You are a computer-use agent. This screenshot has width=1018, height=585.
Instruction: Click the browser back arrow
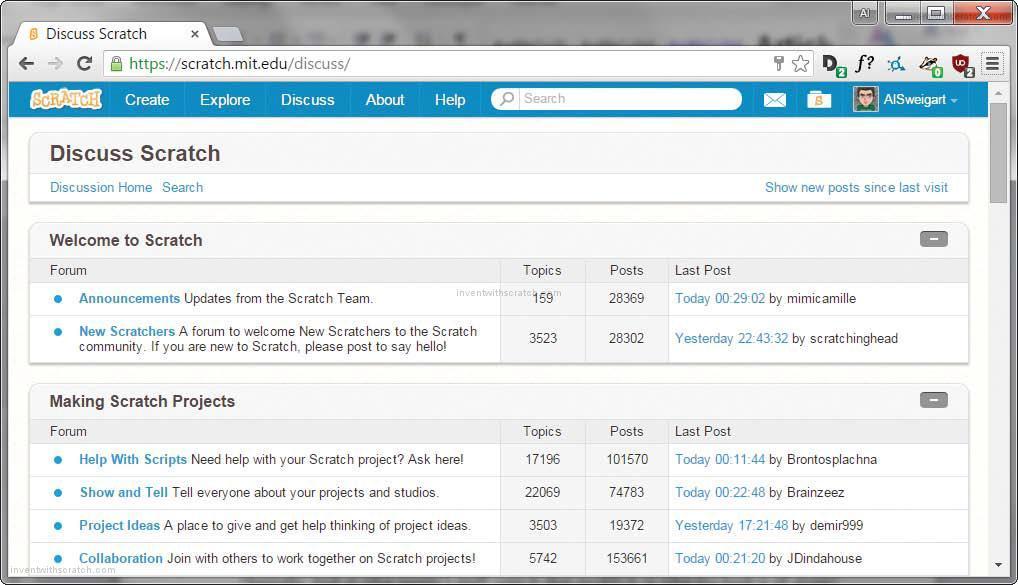27,64
